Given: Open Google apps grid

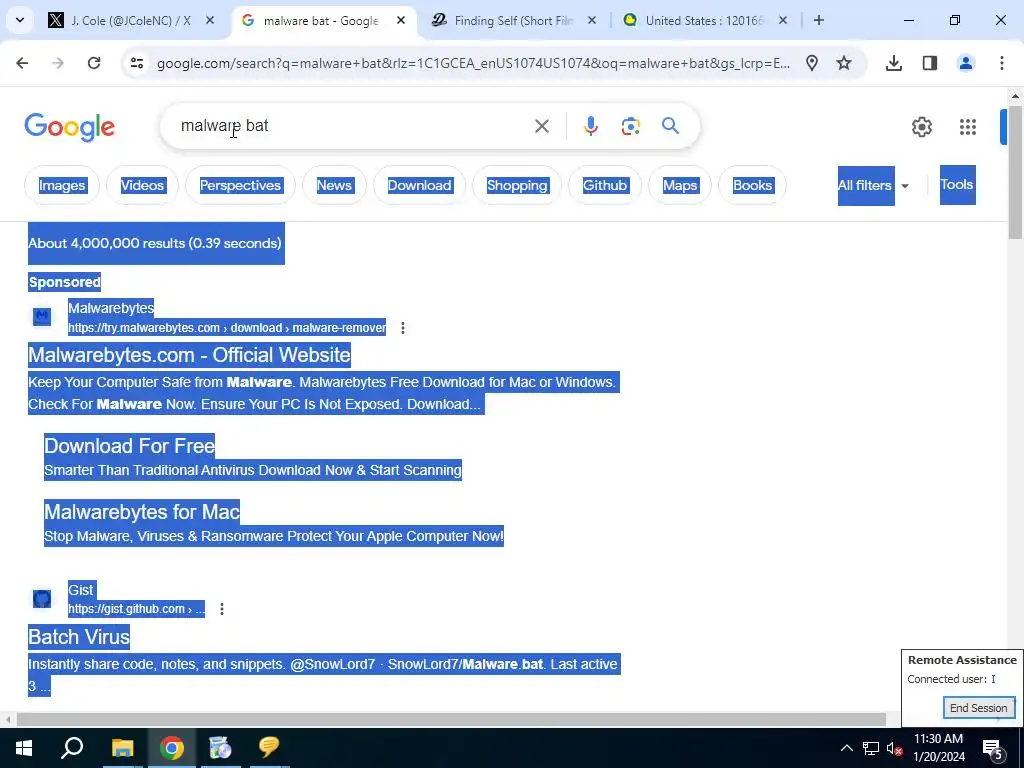Looking at the screenshot, I should [x=968, y=127].
